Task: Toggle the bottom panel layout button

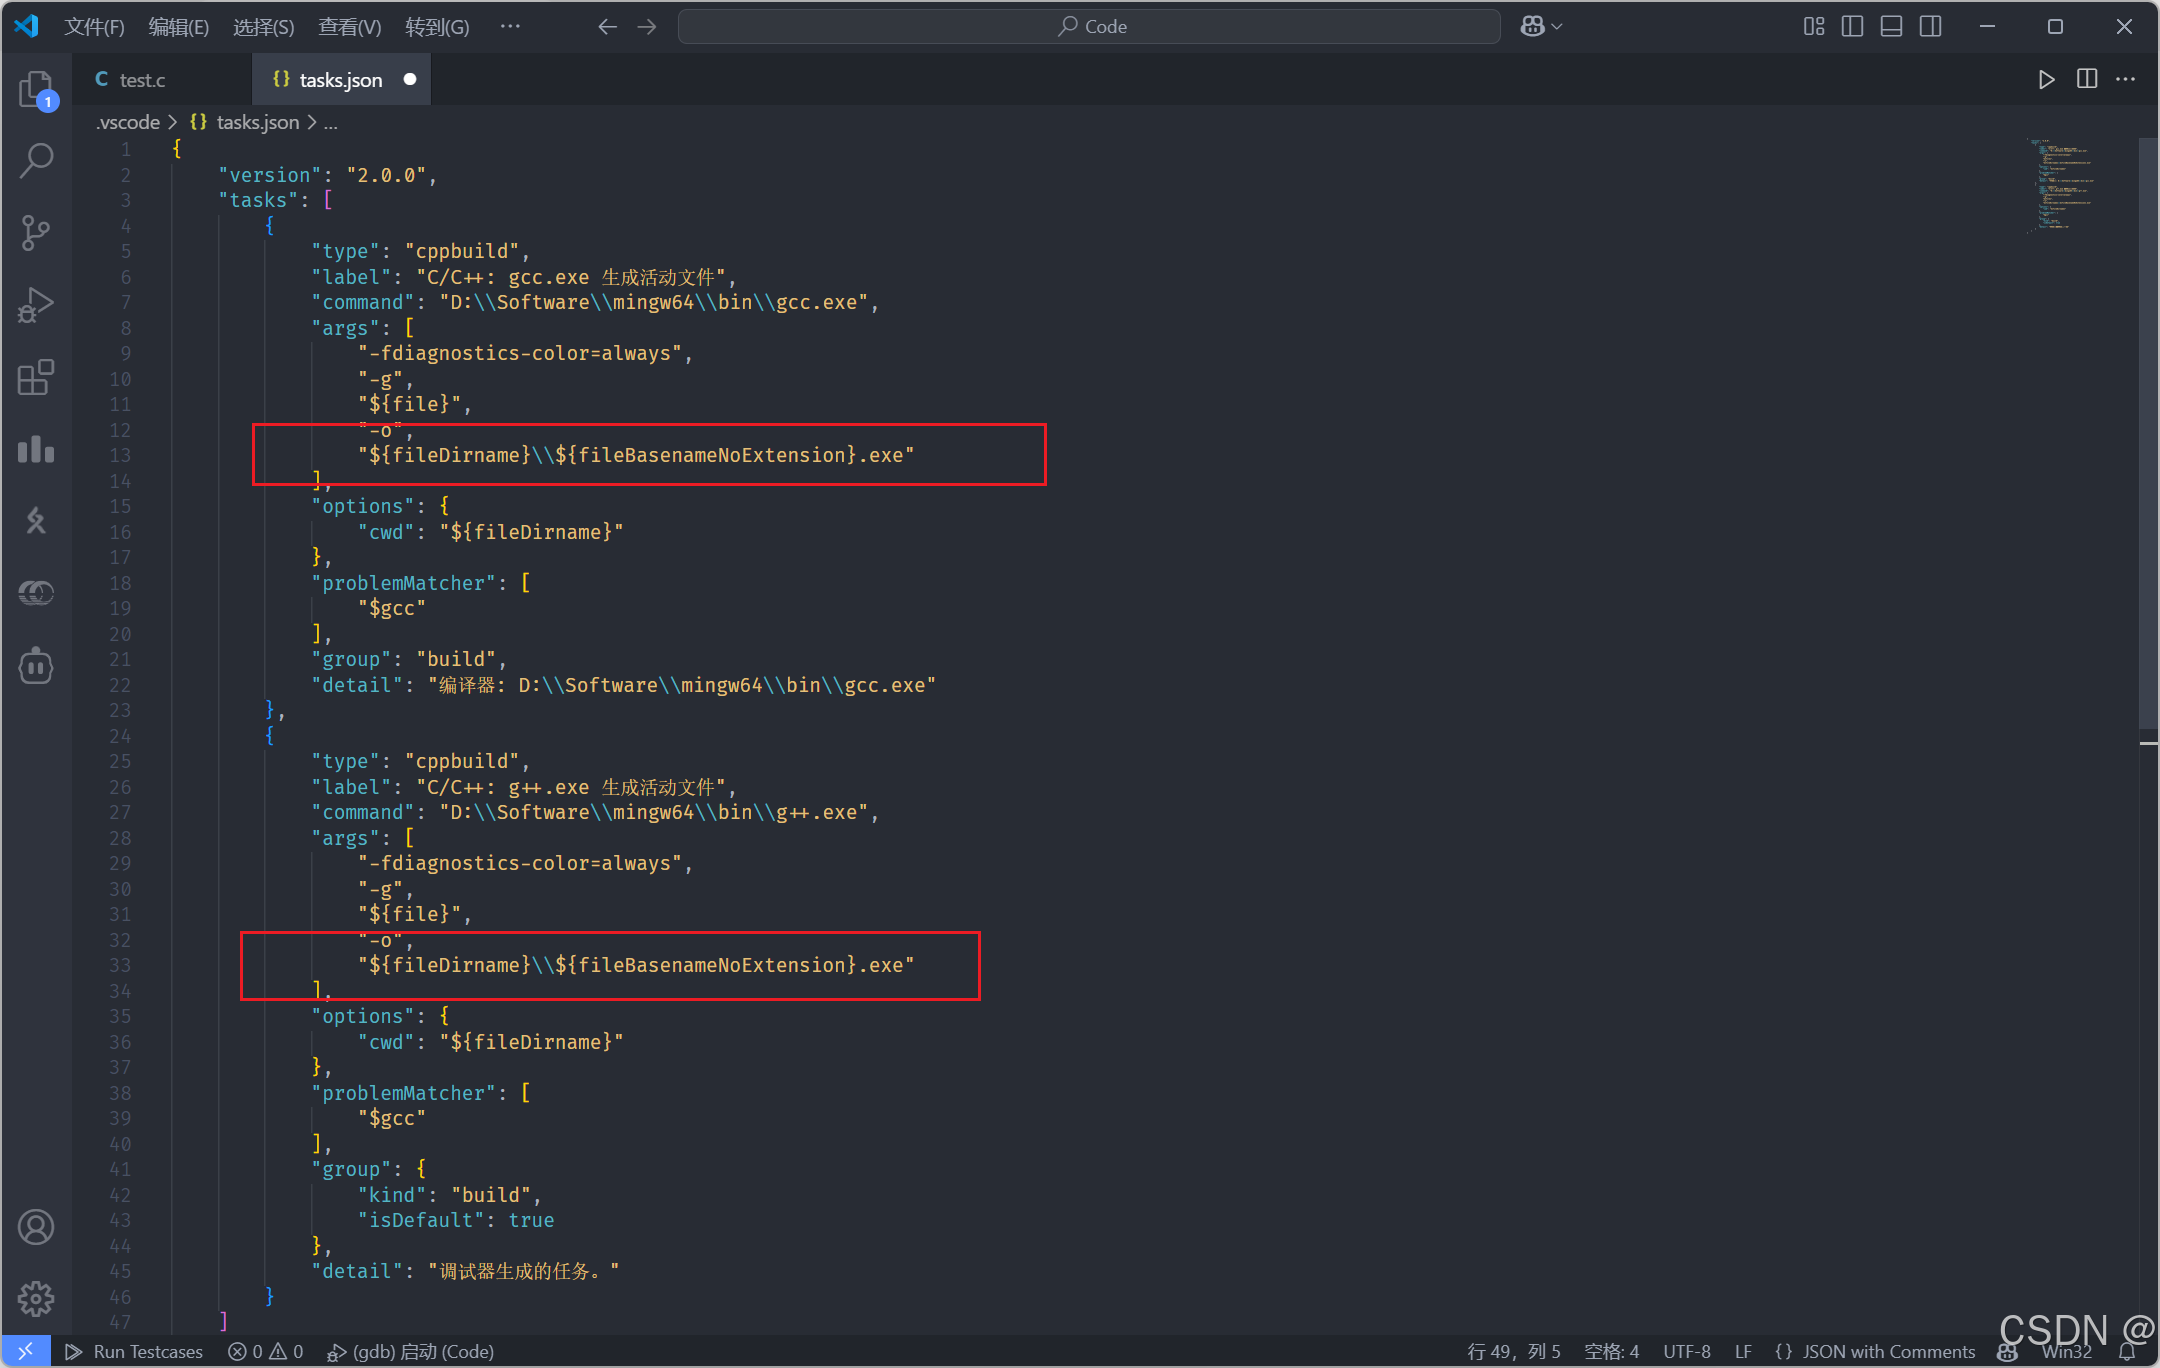Action: 1891,27
